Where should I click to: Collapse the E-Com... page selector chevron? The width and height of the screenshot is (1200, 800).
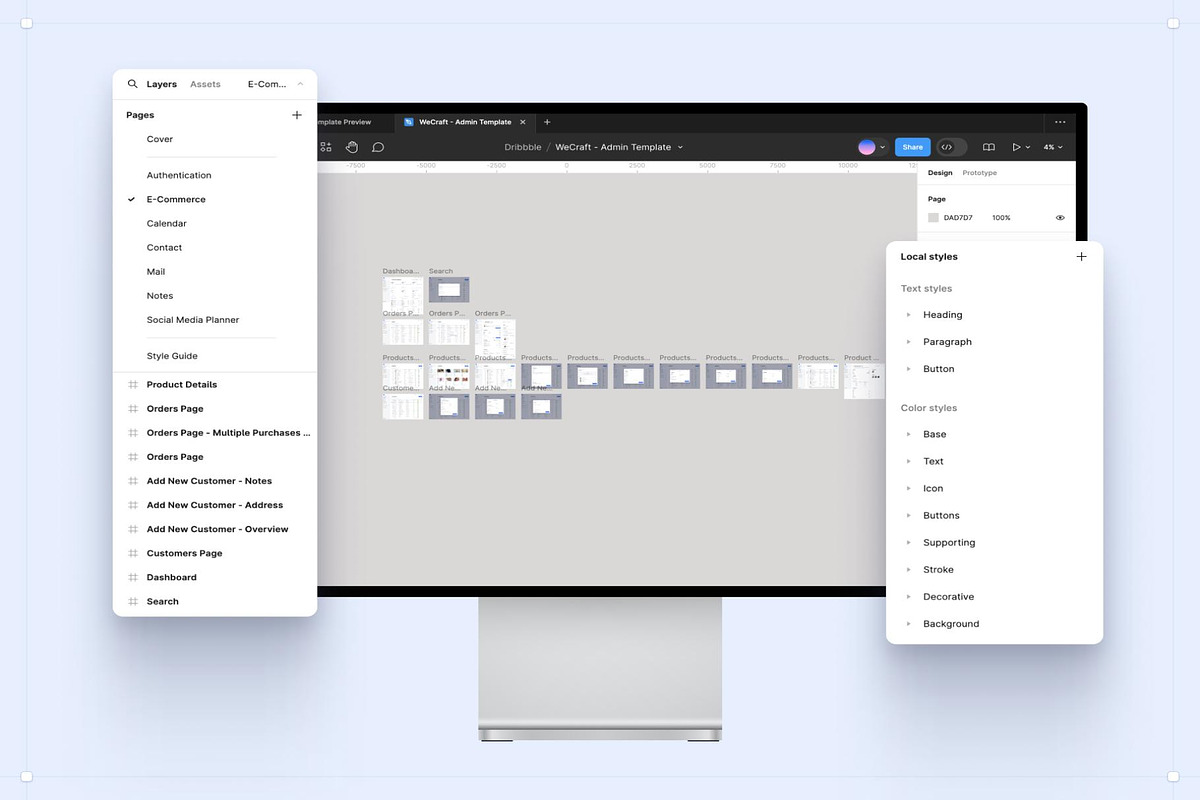click(x=300, y=84)
